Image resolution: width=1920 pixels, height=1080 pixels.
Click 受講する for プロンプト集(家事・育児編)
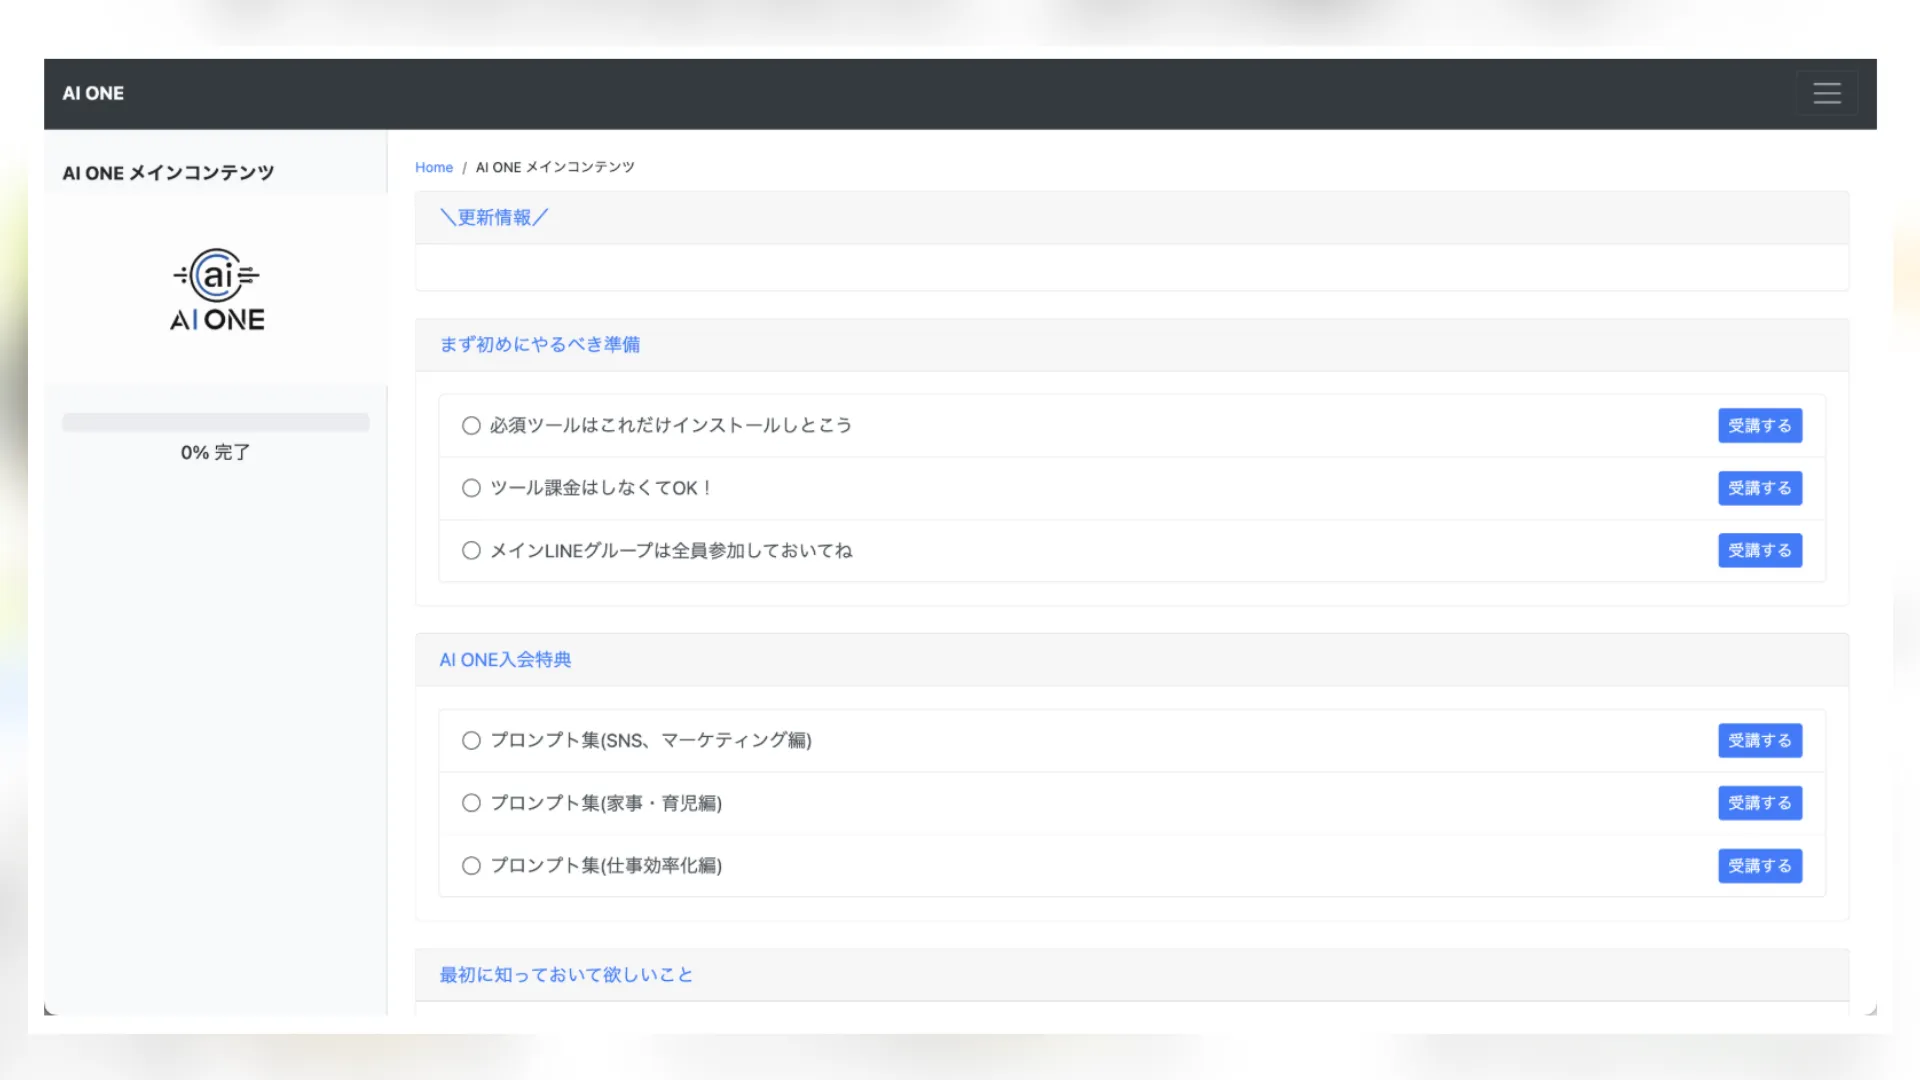(1760, 803)
